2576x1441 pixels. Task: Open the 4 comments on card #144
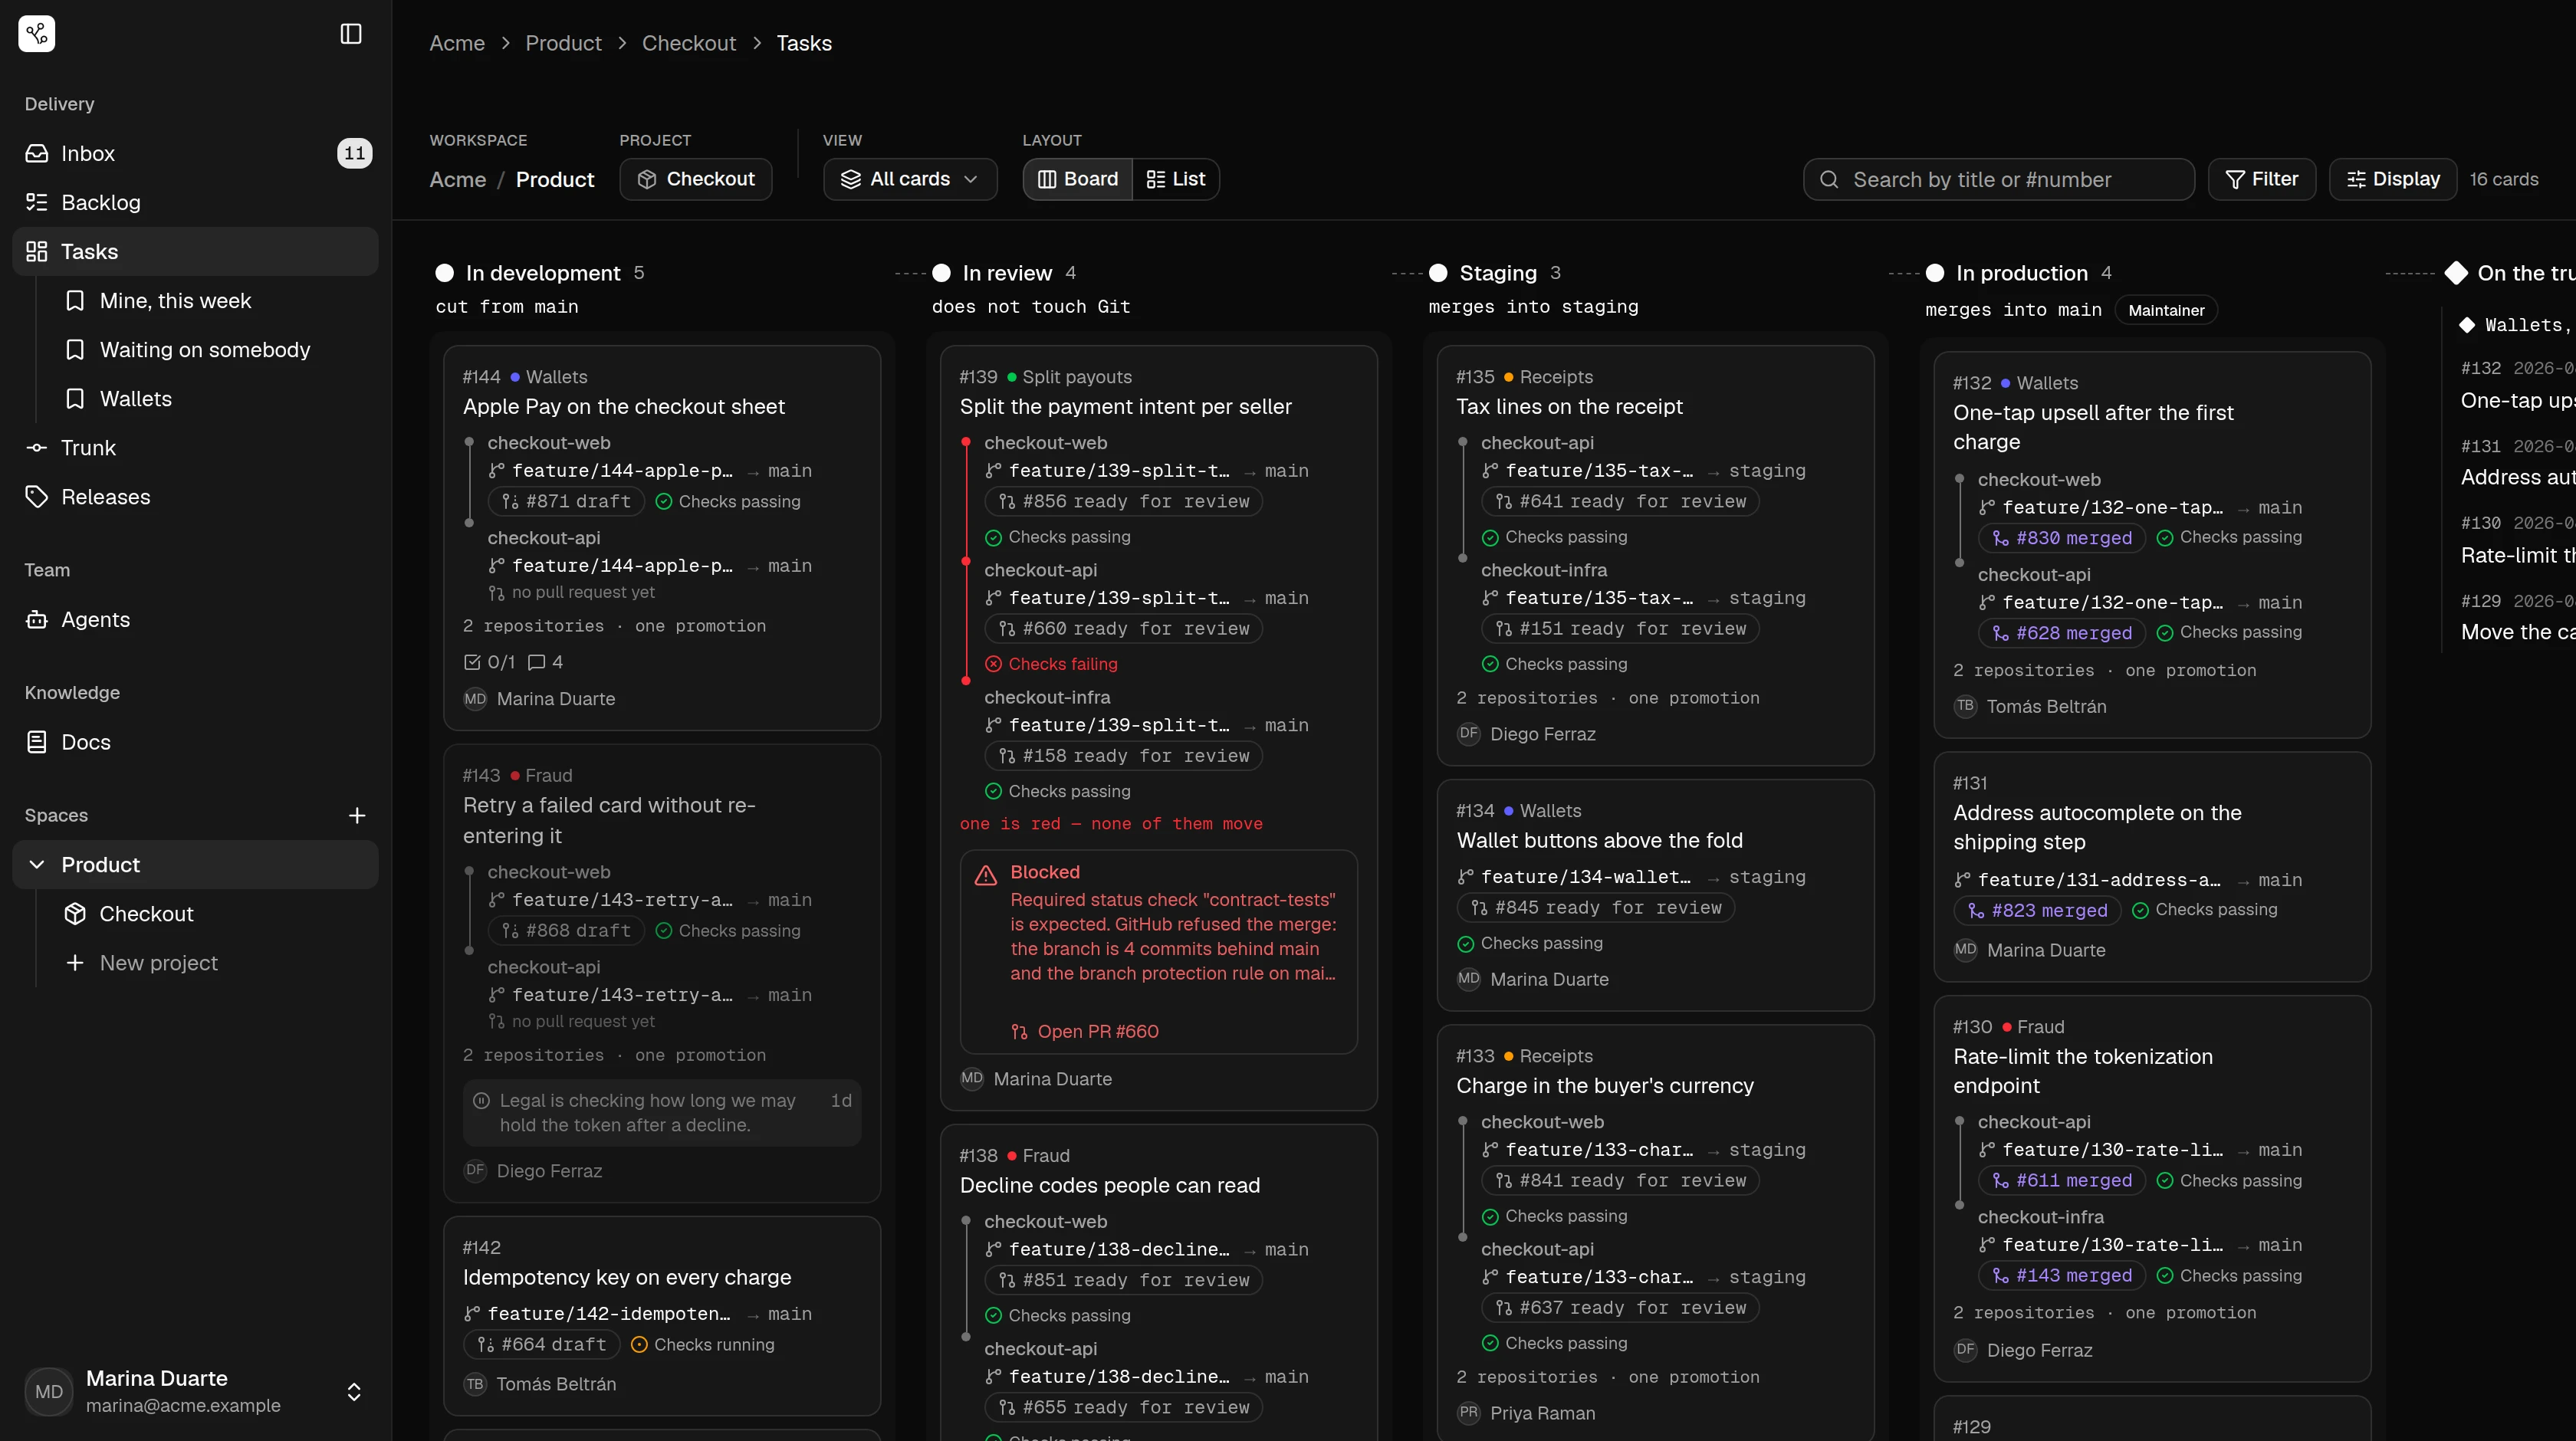(x=545, y=662)
